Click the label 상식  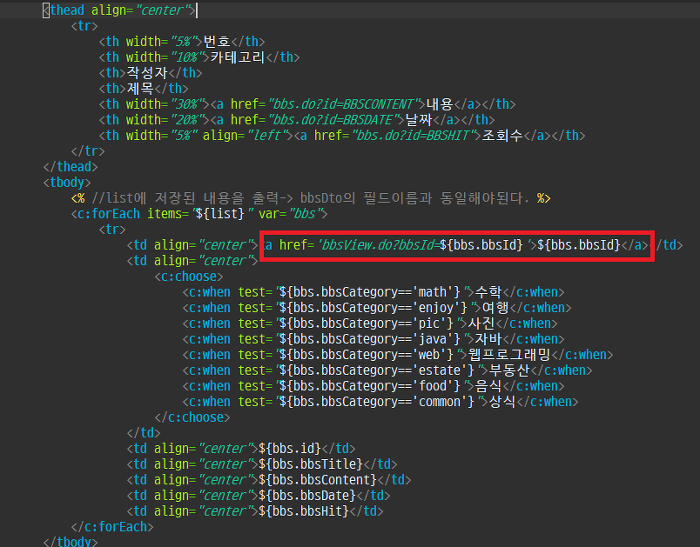[x=502, y=401]
